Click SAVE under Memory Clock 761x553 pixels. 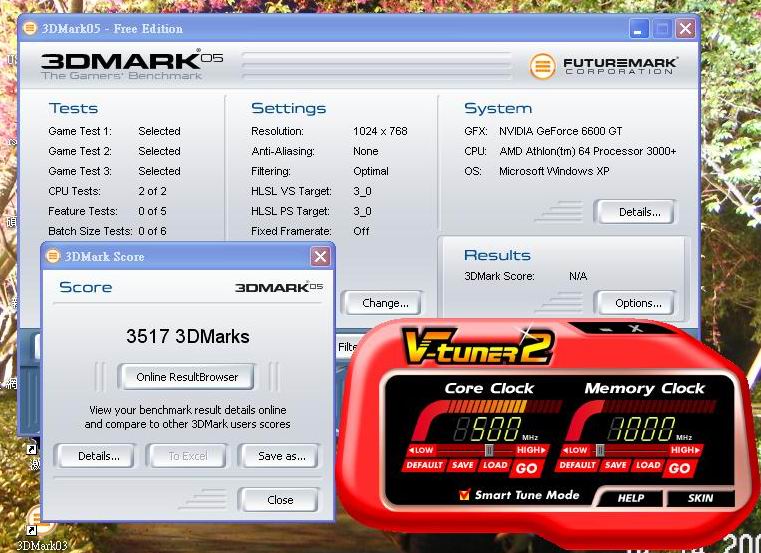click(615, 465)
